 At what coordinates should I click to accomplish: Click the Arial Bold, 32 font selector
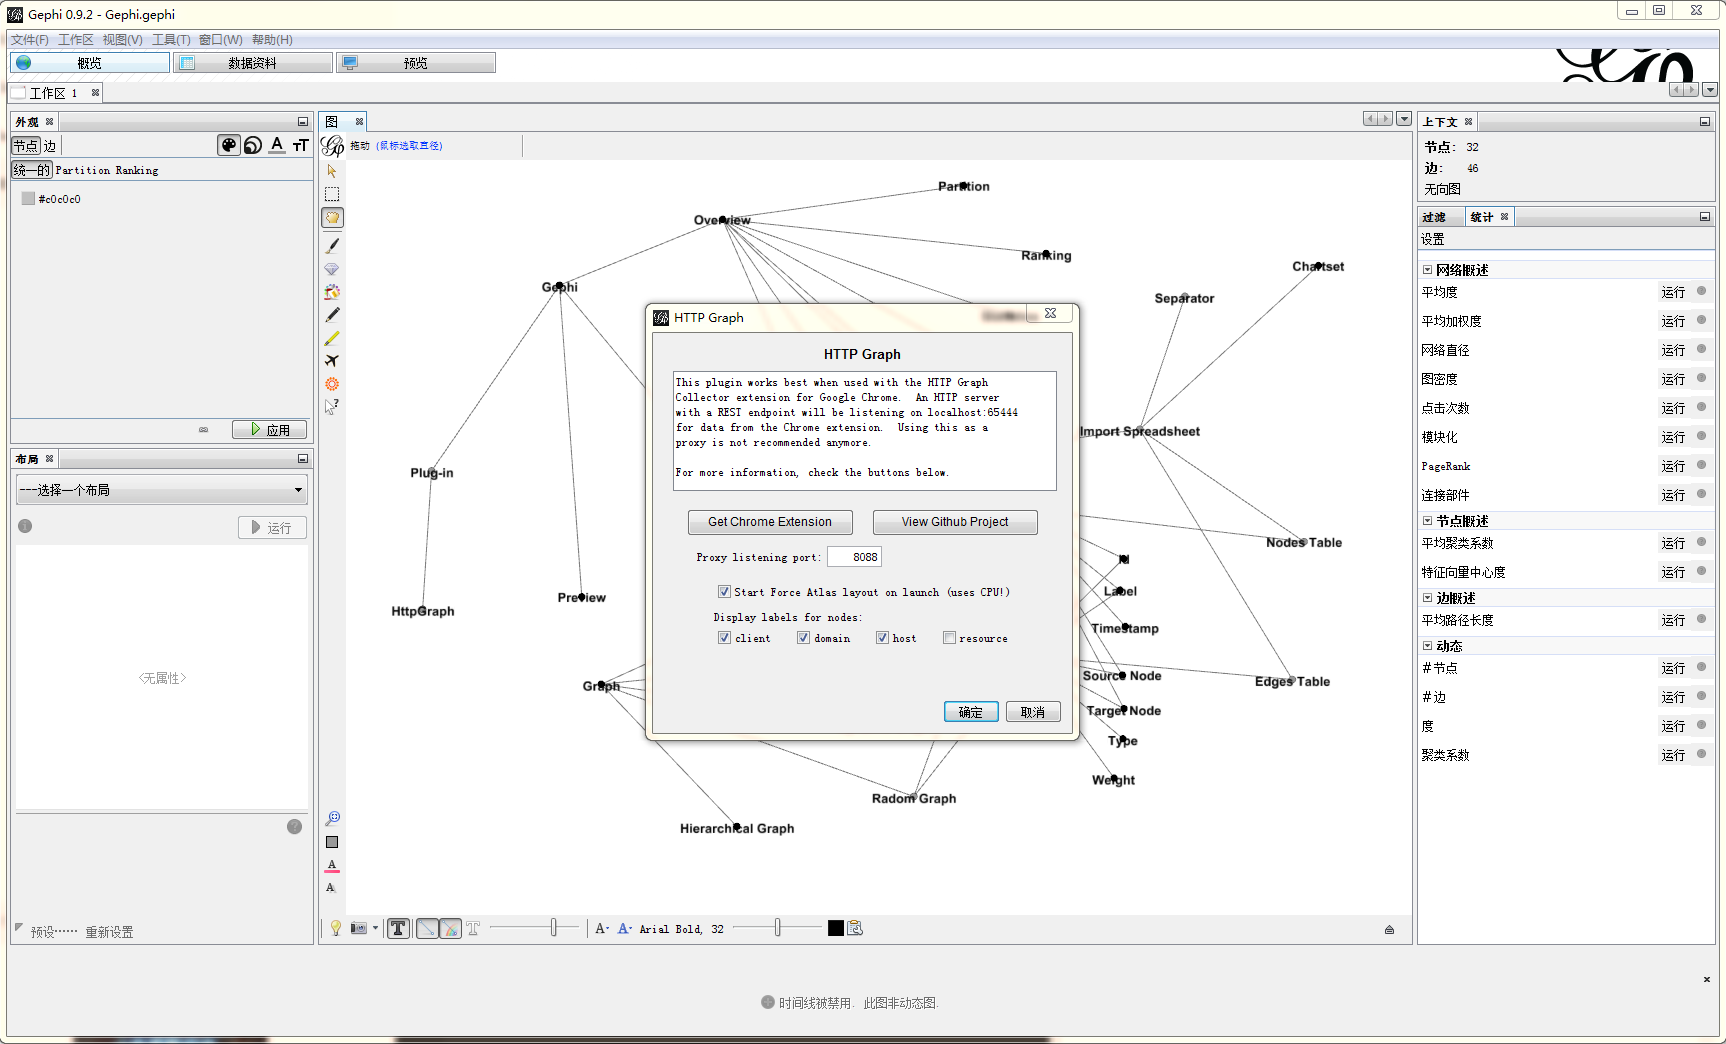pyautogui.click(x=681, y=929)
